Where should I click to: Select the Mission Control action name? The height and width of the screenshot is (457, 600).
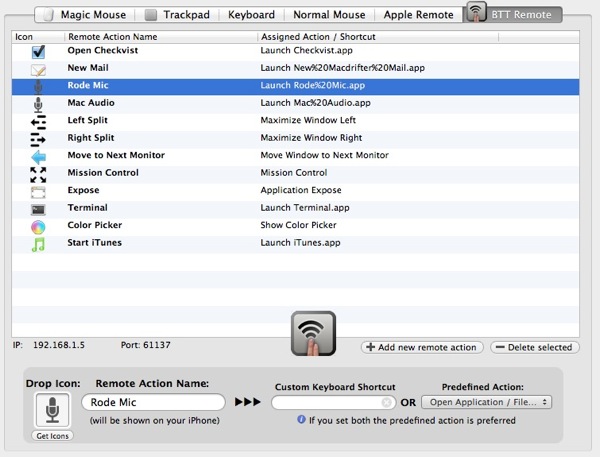click(x=103, y=173)
